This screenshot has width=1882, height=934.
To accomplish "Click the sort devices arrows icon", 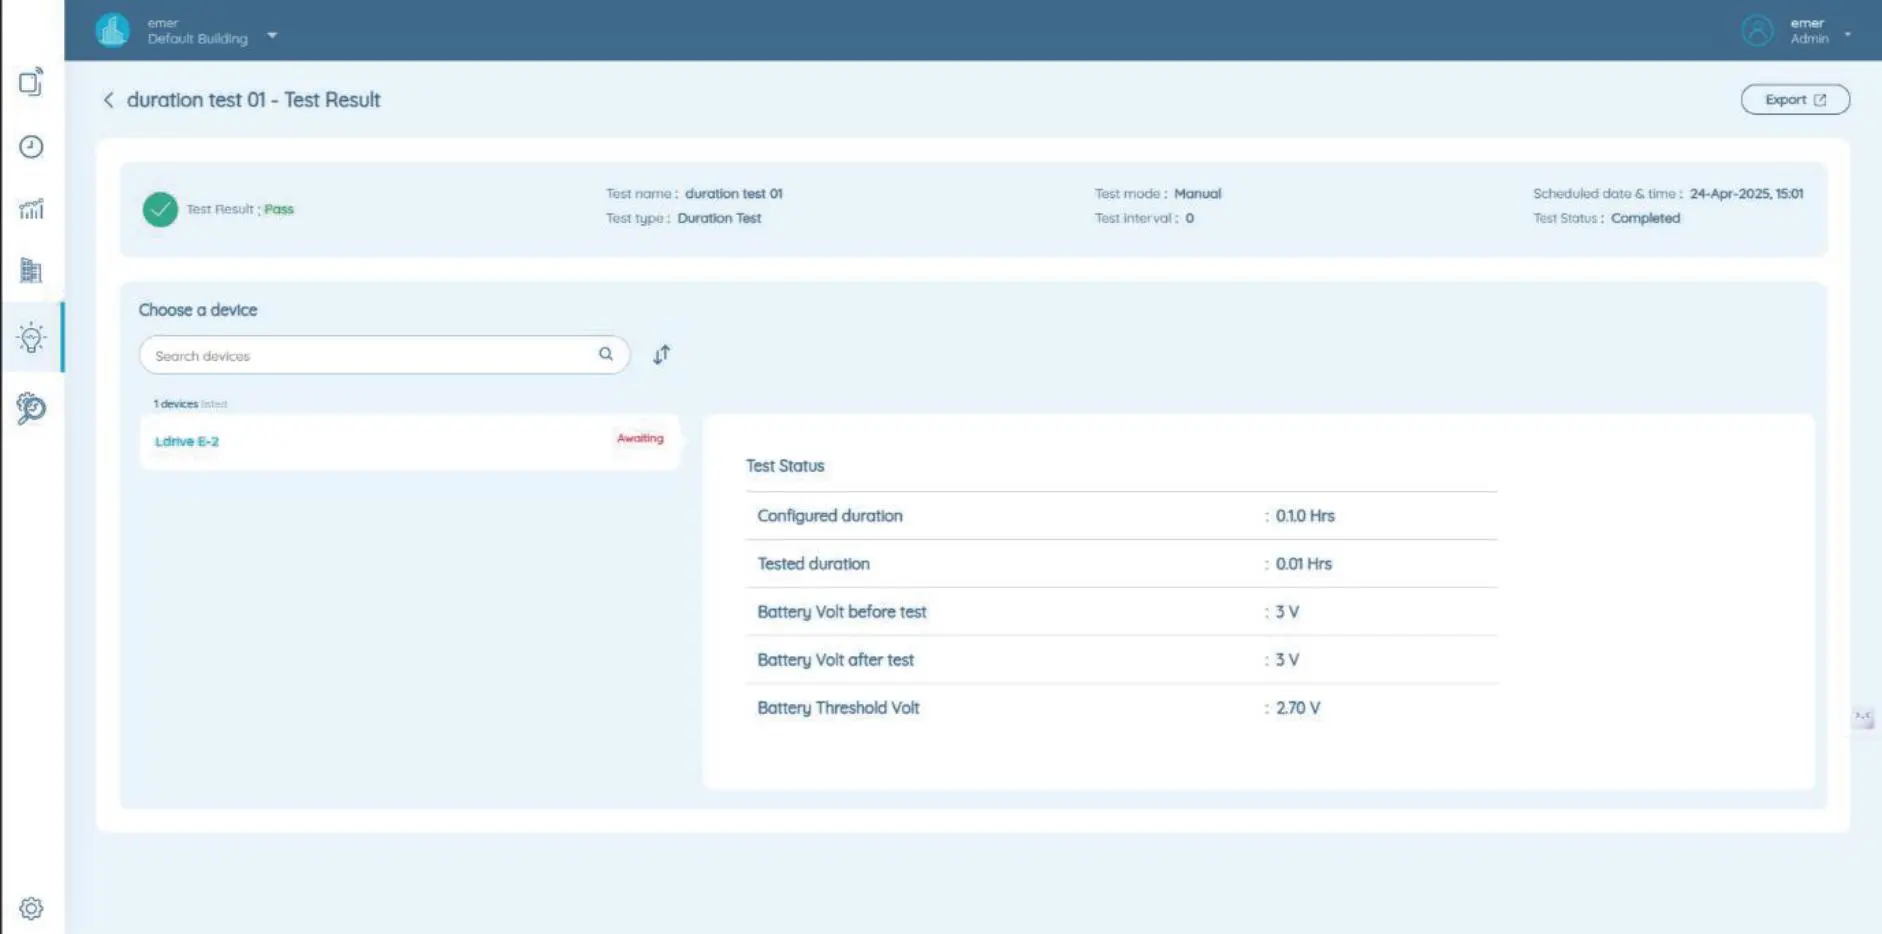I will click(x=661, y=355).
